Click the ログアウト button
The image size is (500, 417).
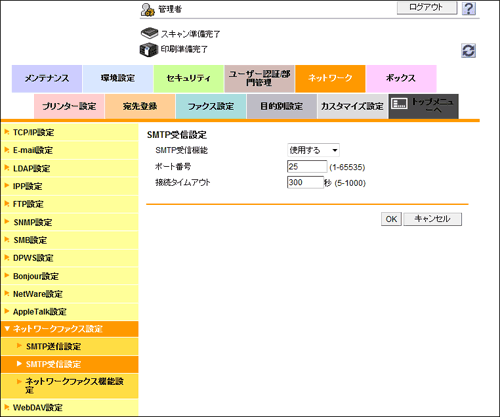click(427, 7)
